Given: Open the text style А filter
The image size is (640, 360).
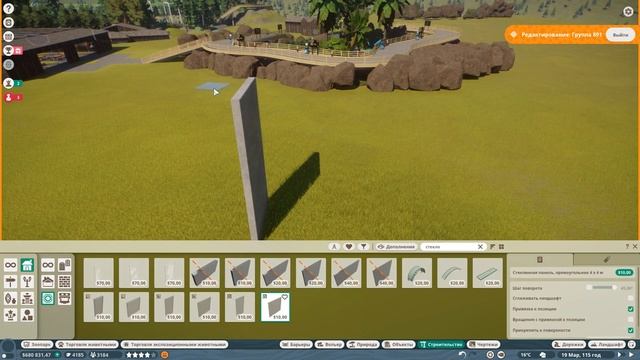Looking at the screenshot, I should (334, 247).
